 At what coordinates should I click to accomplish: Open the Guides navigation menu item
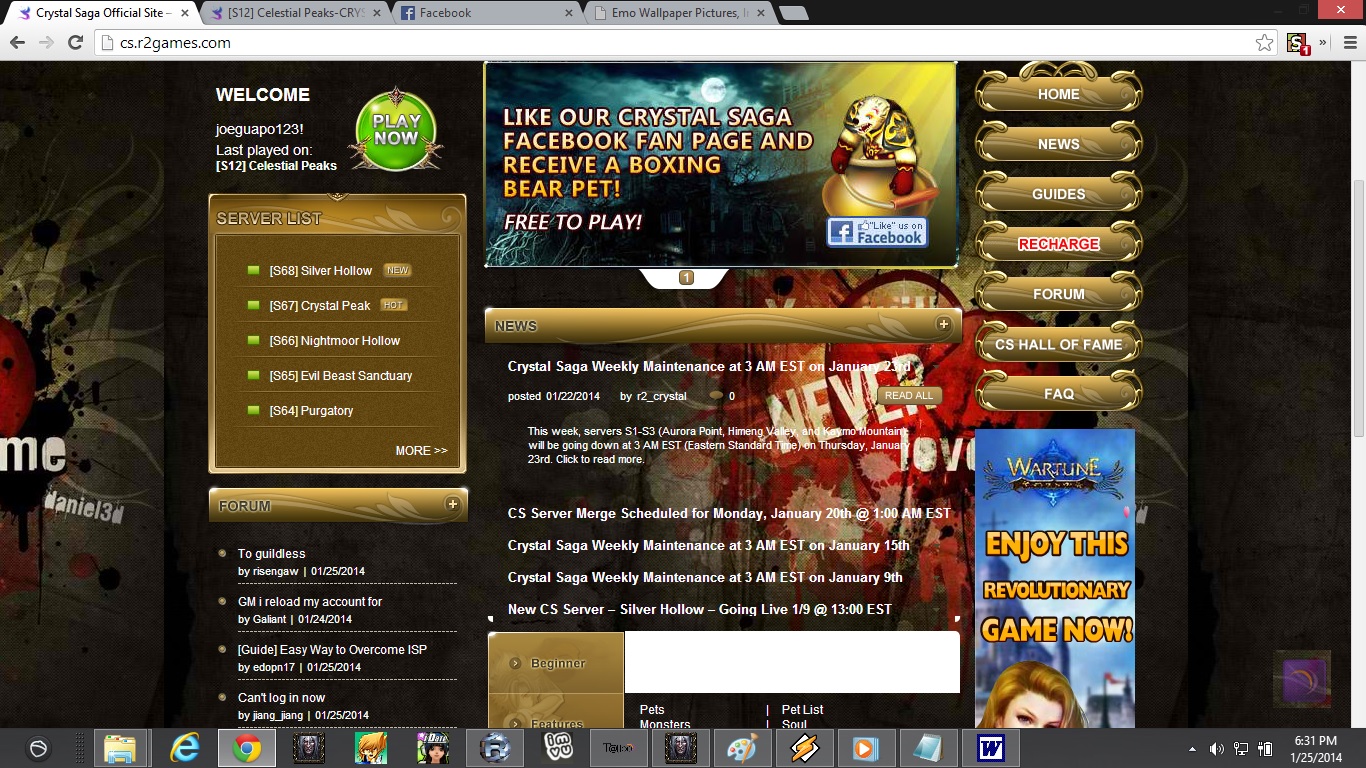click(x=1058, y=194)
